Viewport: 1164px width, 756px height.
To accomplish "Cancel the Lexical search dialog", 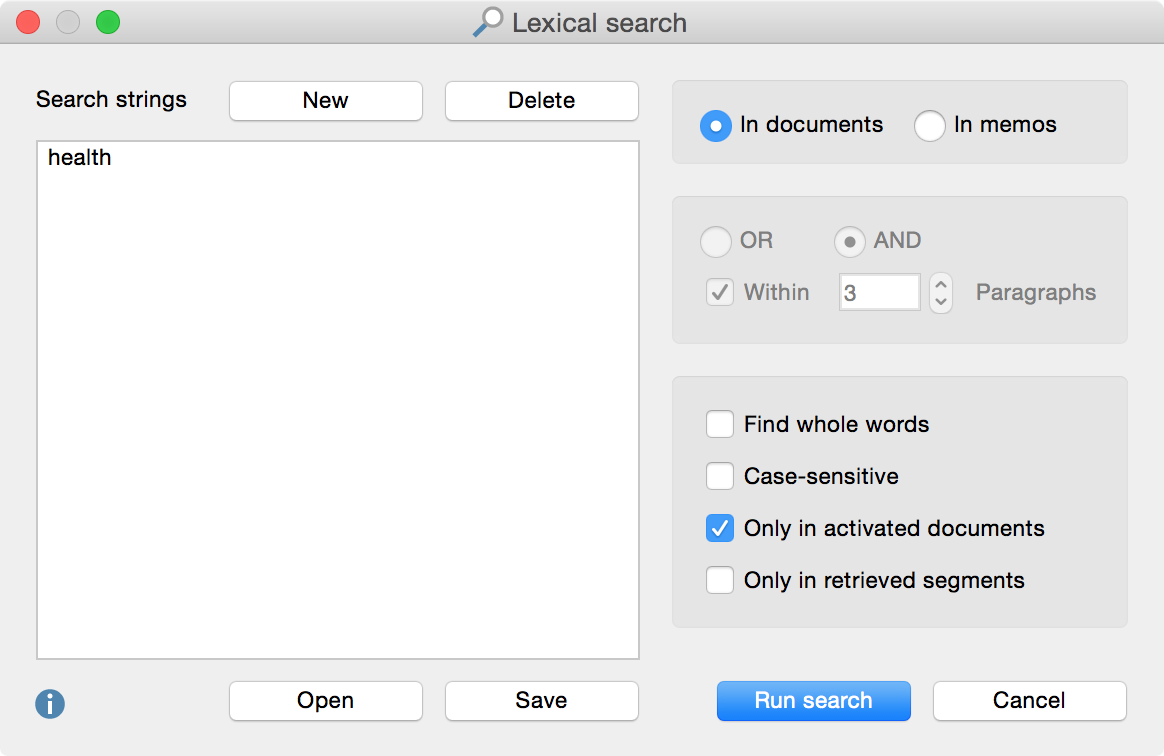I will tap(1029, 701).
